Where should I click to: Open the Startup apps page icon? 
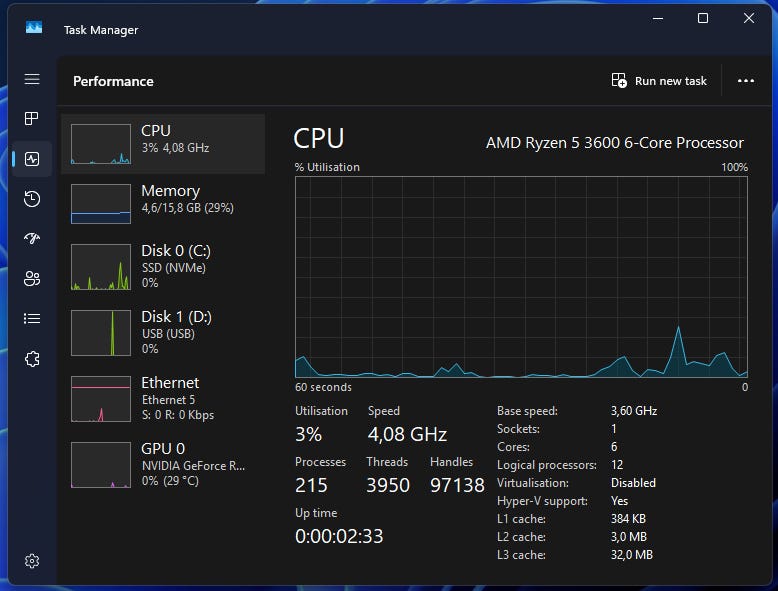coord(32,238)
